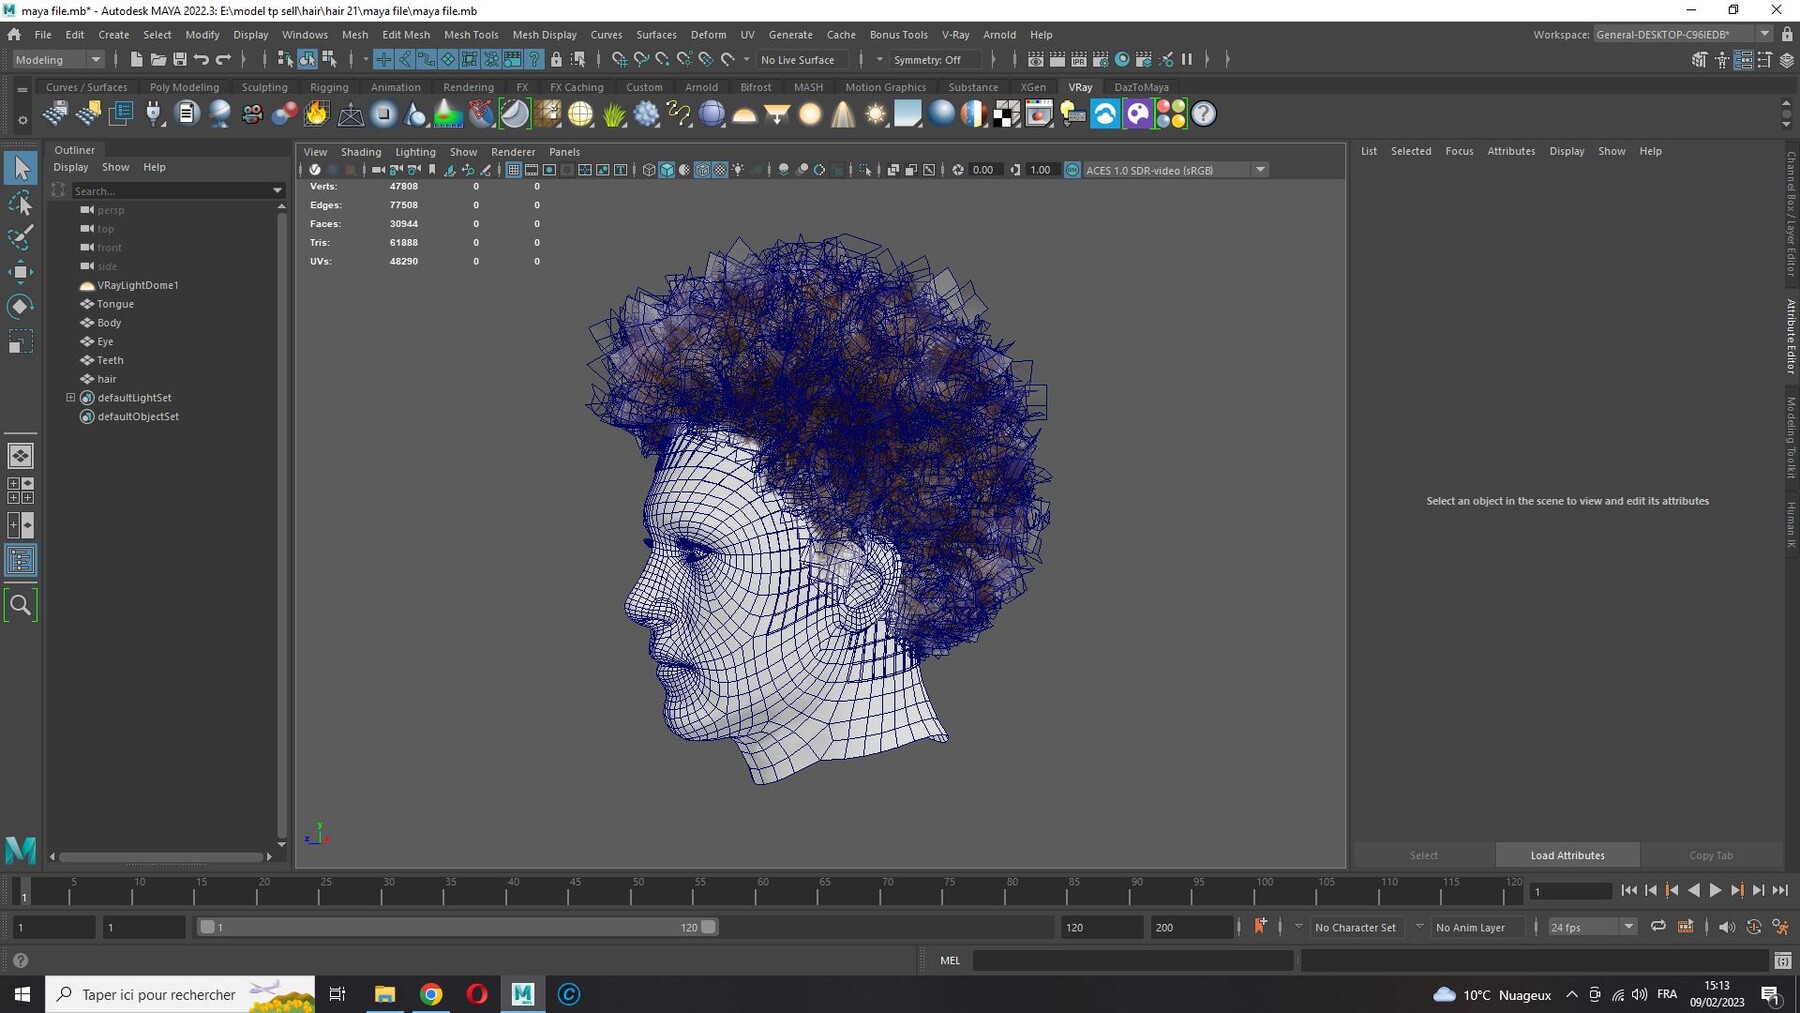The width and height of the screenshot is (1800, 1013).
Task: Click the MEL command input field
Action: point(1133,961)
